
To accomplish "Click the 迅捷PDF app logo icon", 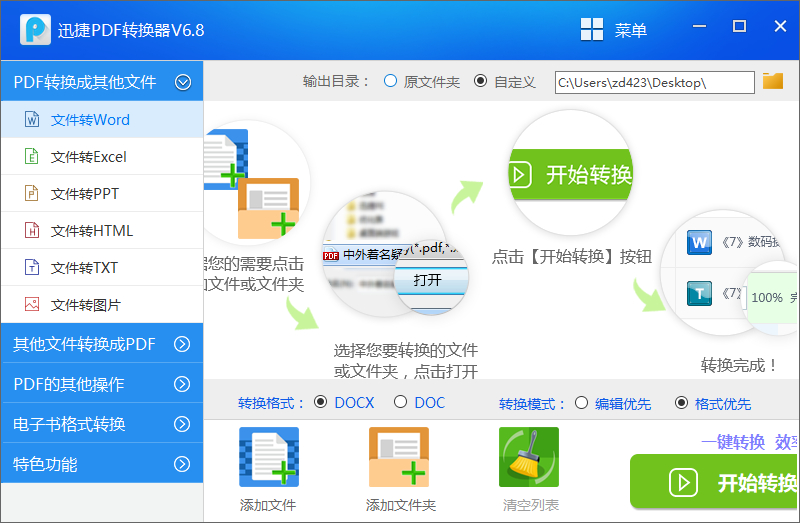I will click(38, 30).
